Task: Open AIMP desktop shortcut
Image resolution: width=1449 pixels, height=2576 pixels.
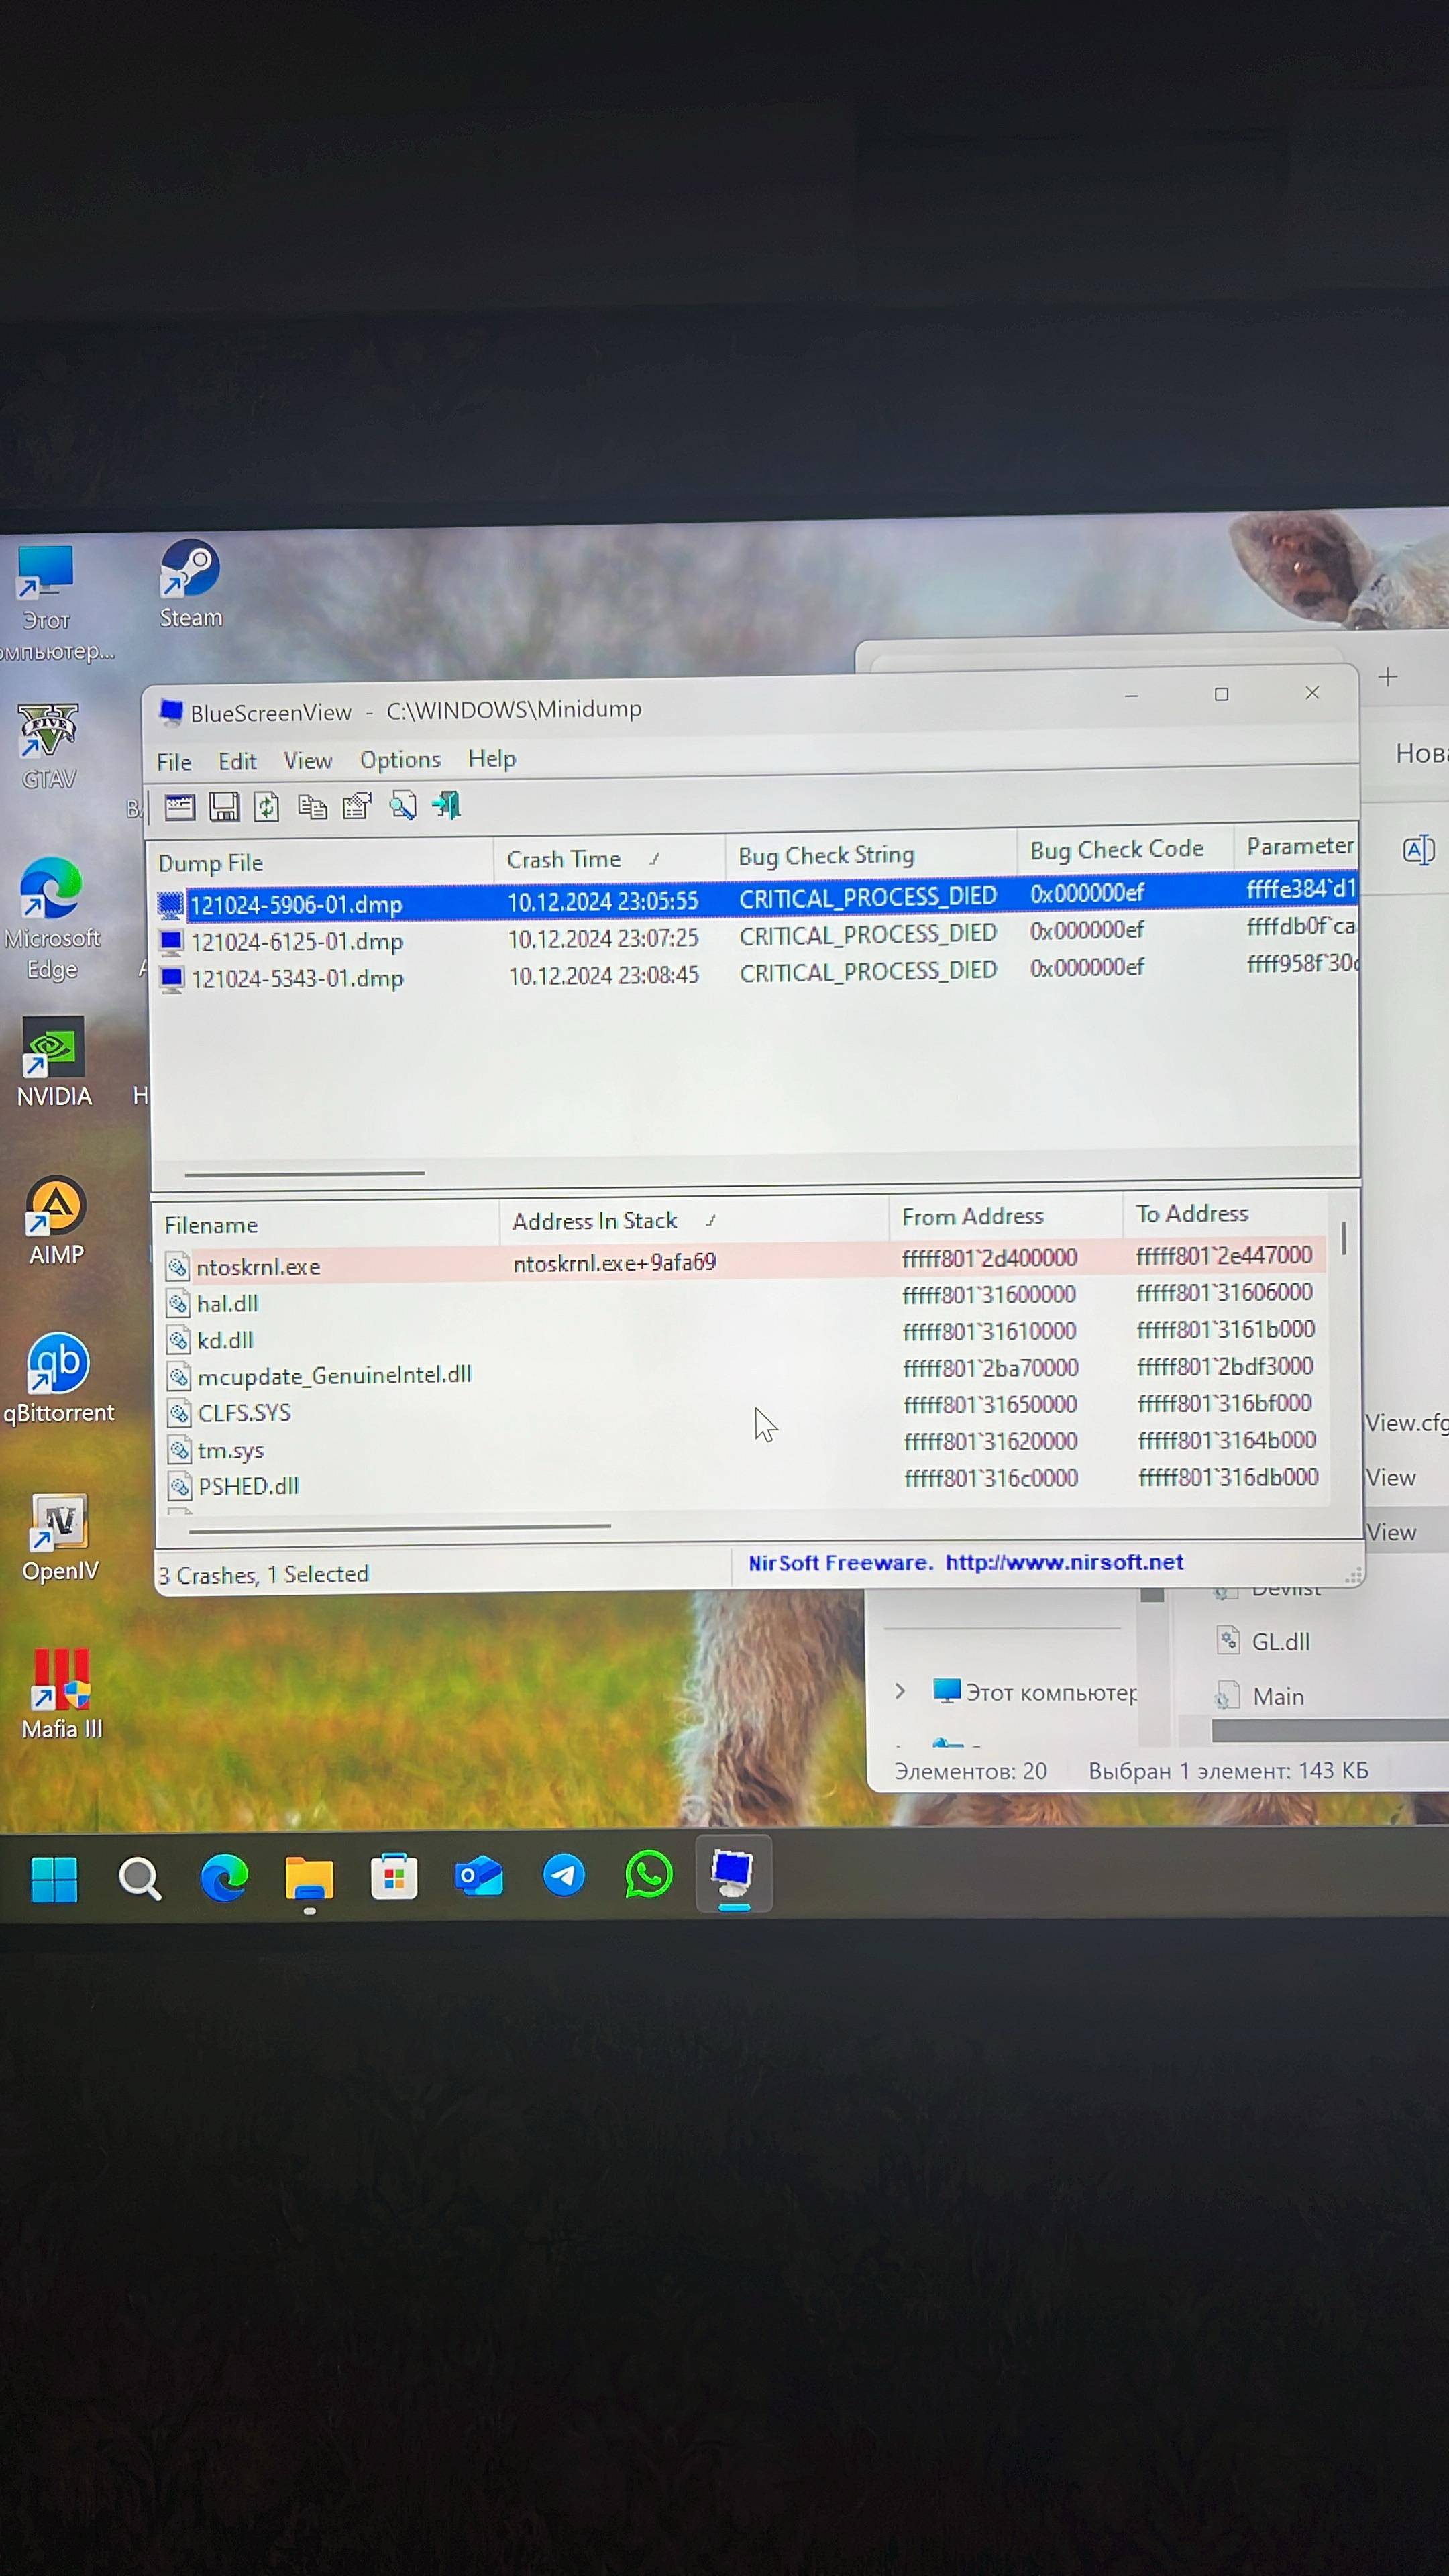Action: click(x=56, y=1220)
